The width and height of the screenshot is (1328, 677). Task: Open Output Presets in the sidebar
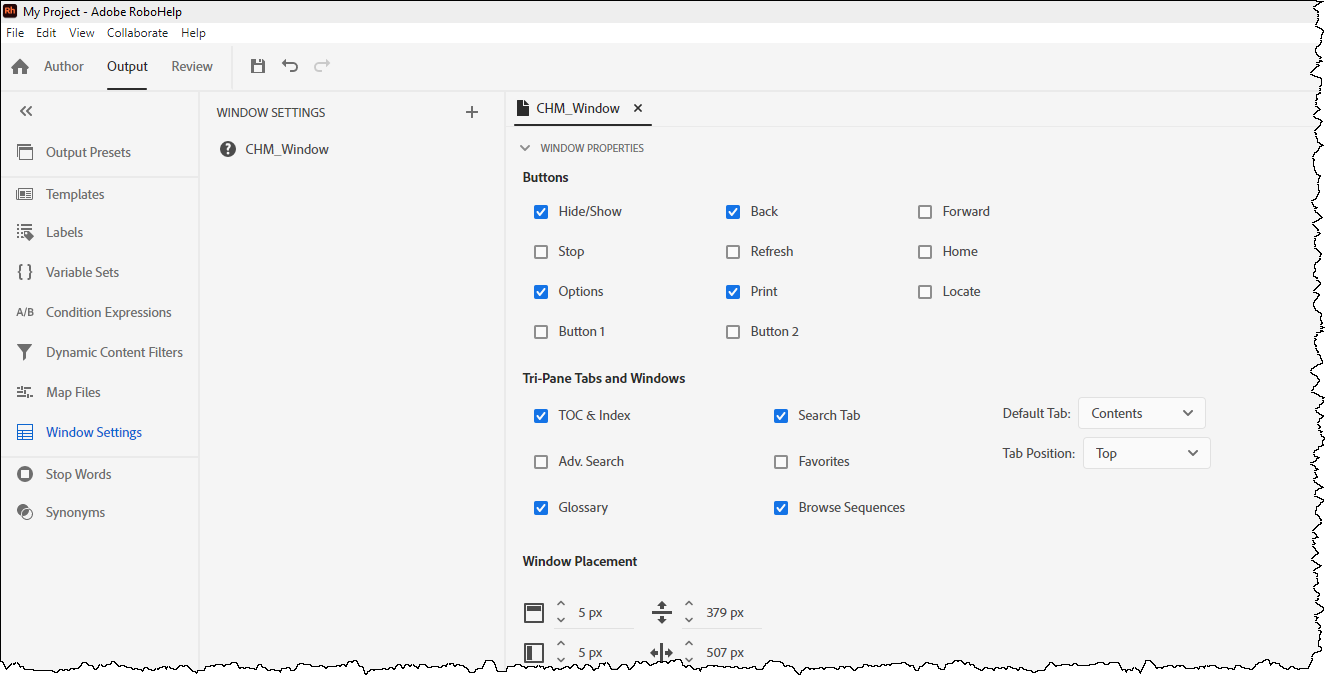[88, 152]
